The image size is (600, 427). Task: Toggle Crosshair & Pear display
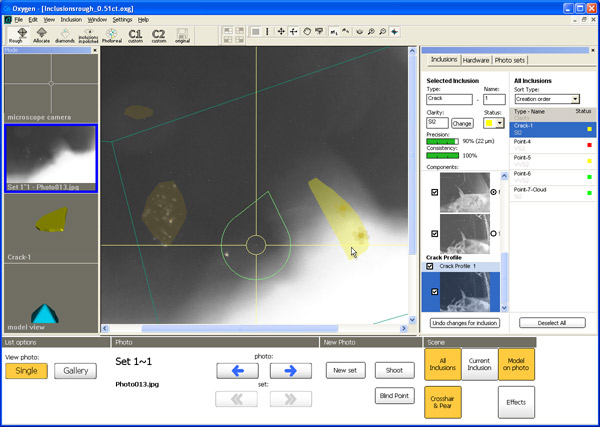coord(443,401)
